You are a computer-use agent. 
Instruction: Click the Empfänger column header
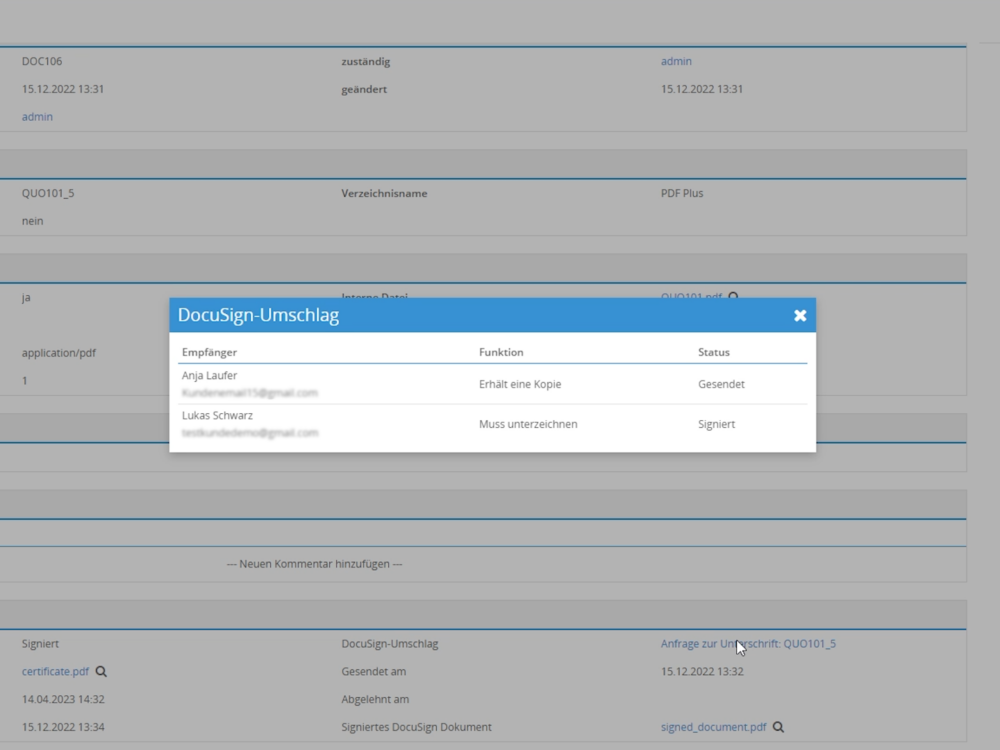click(x=209, y=352)
